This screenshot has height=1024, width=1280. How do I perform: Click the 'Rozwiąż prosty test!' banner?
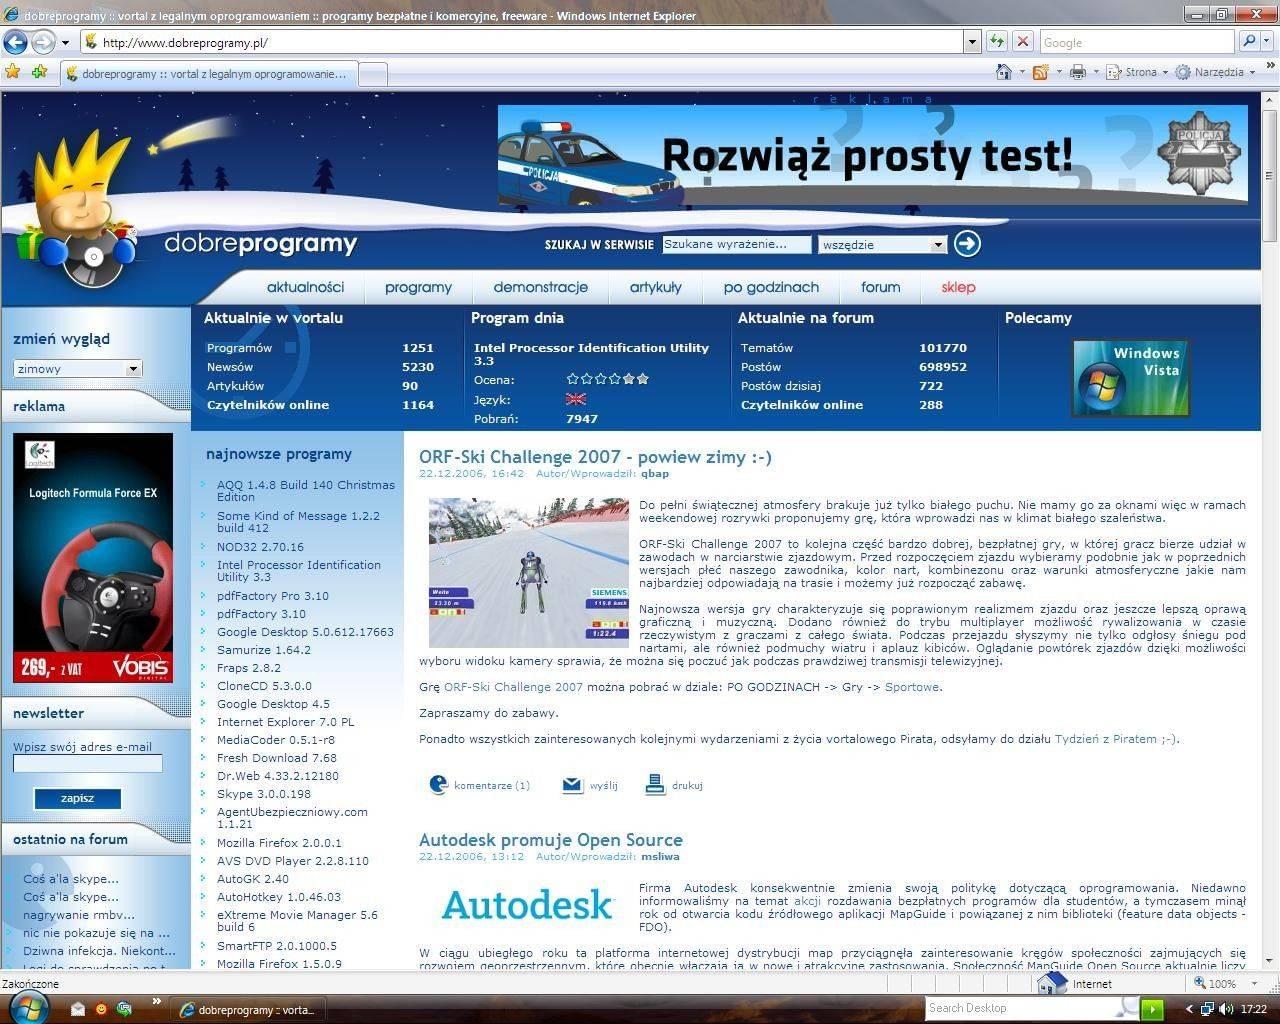[873, 155]
